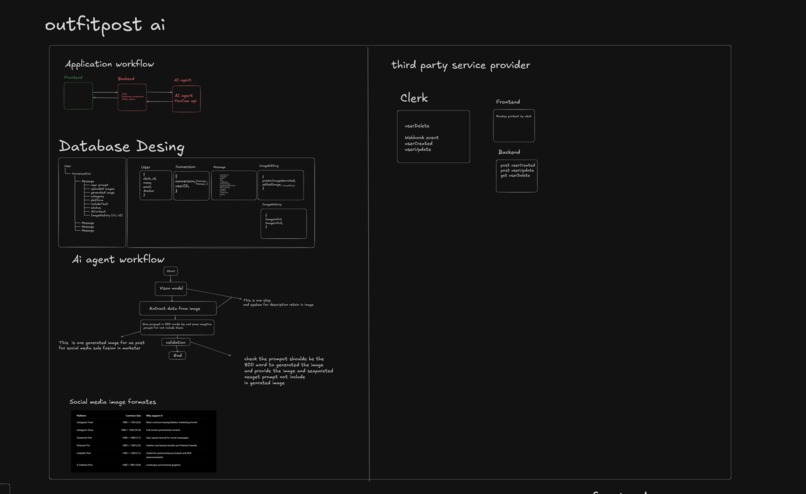Viewport: 806px width, 494px height.
Task: Click the 'userDelete' text in Clerk box
Action: [x=417, y=126]
